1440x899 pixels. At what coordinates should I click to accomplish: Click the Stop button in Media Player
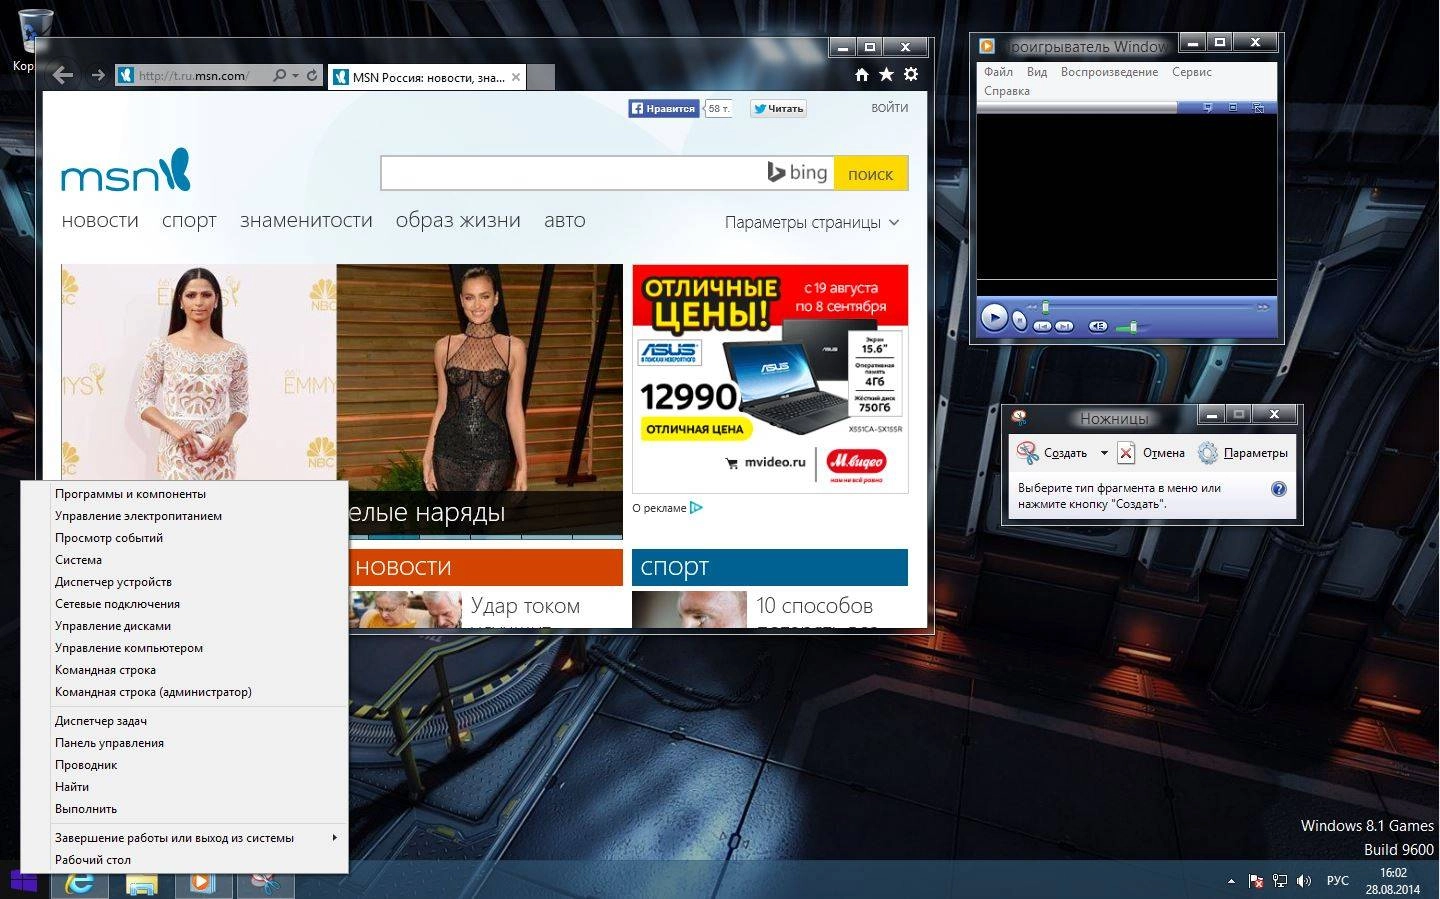[1019, 320]
